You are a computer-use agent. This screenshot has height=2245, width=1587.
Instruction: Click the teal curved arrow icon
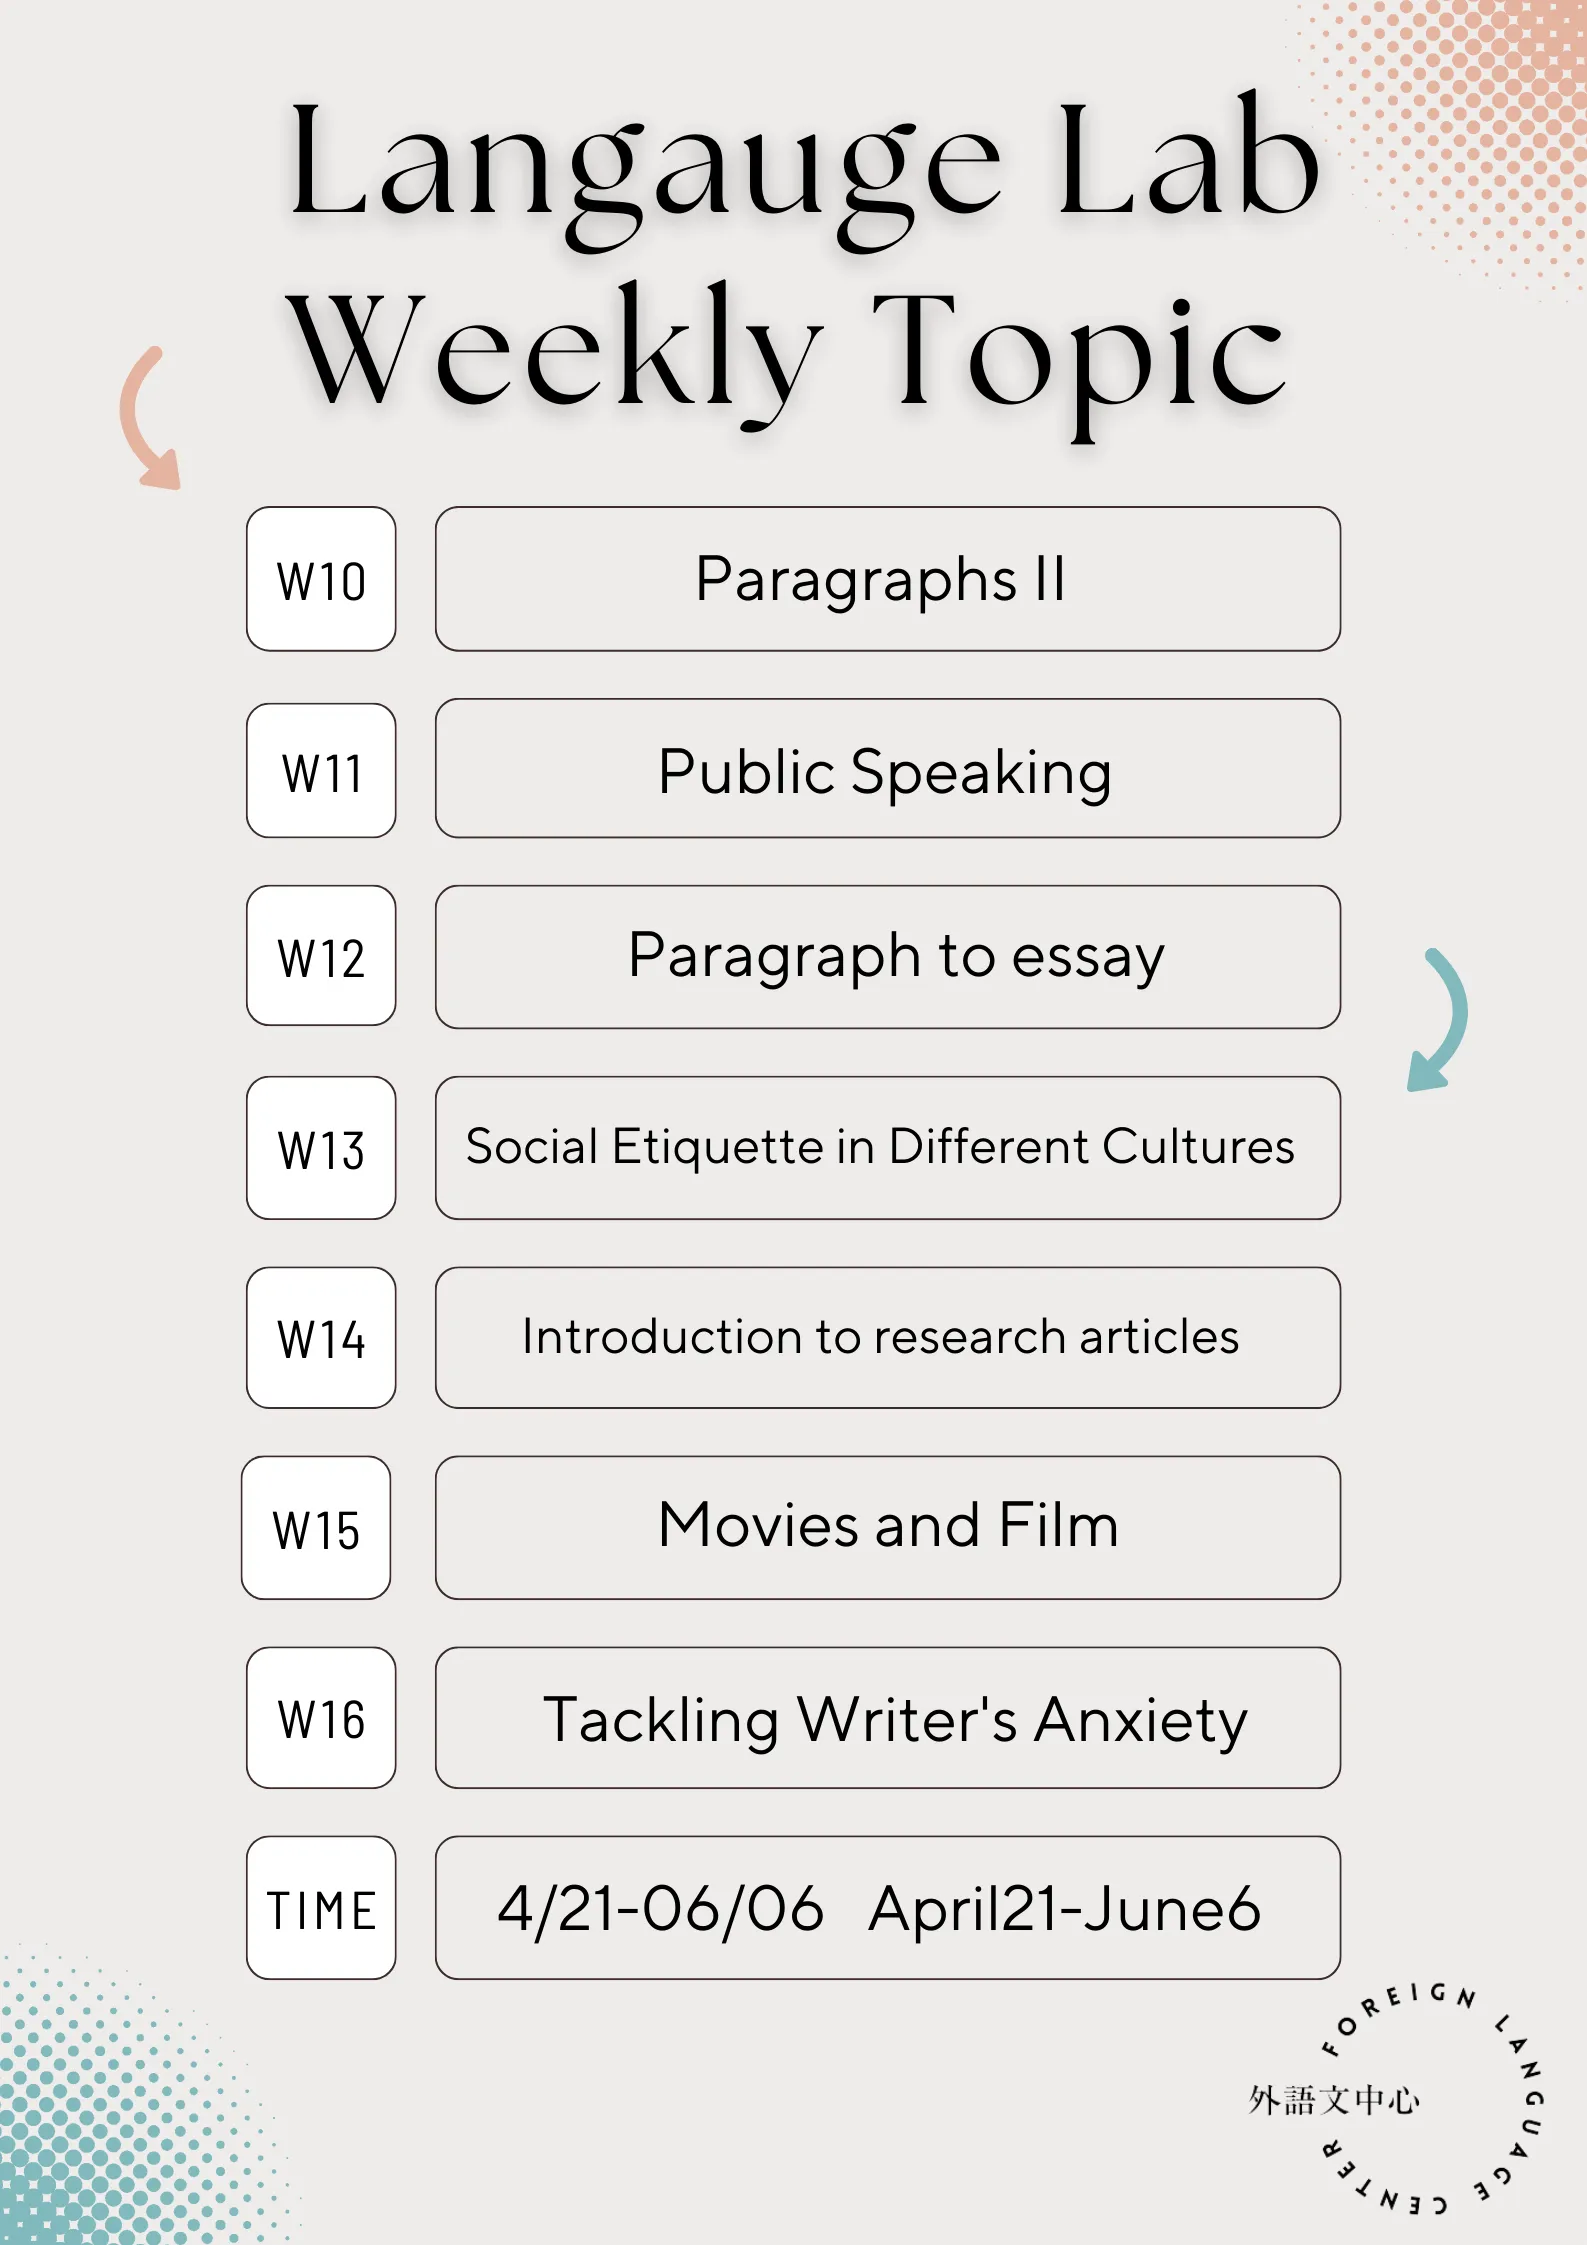pyautogui.click(x=1437, y=1019)
